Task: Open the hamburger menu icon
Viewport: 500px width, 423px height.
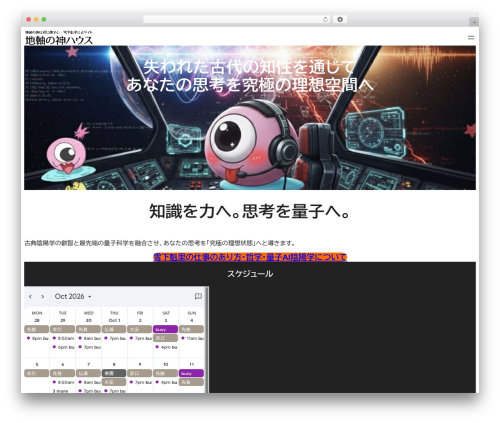Action: pos(471,38)
